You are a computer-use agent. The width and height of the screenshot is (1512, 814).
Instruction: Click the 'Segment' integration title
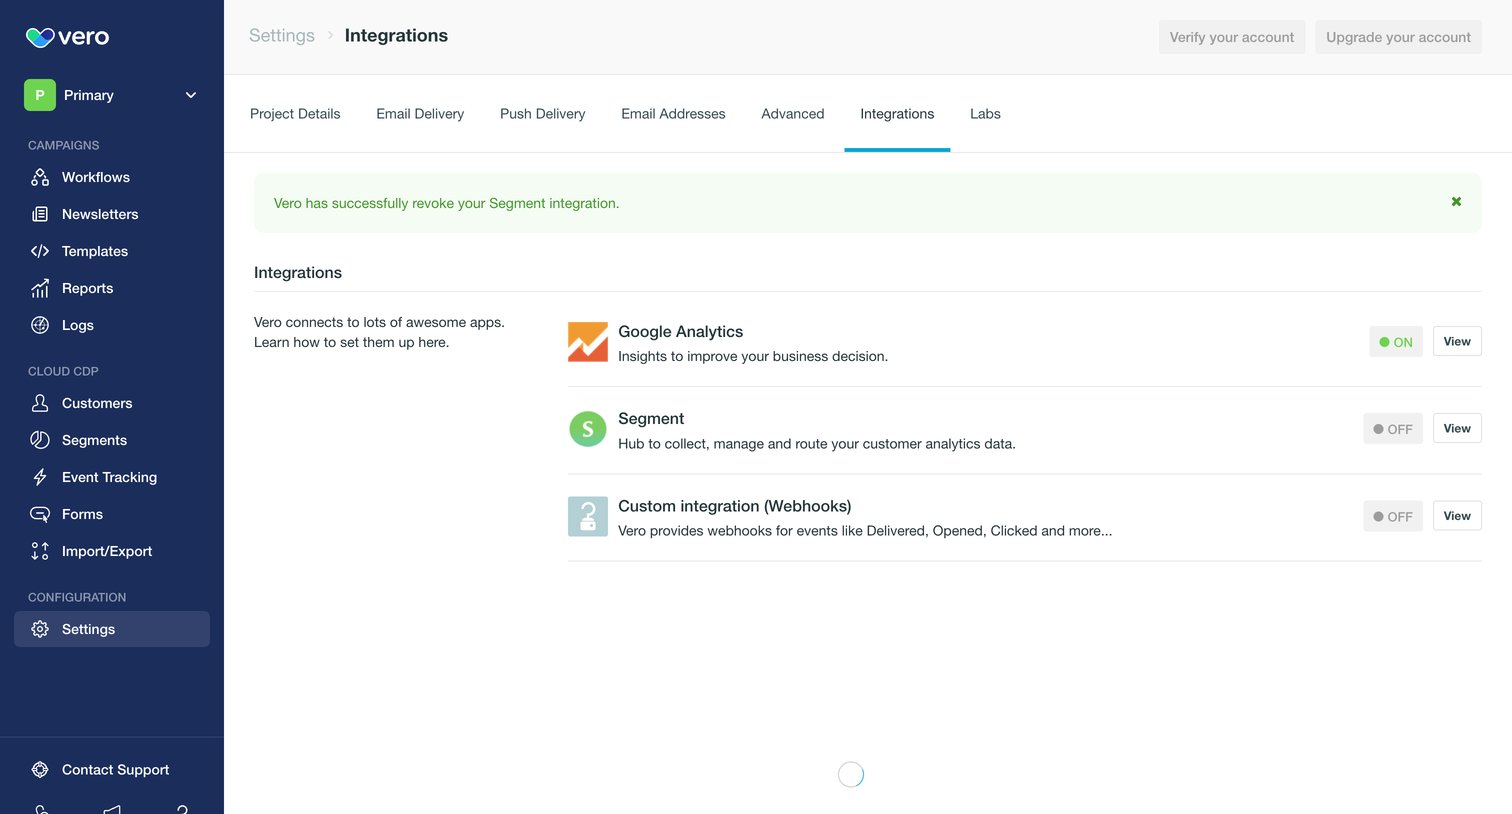[651, 418]
